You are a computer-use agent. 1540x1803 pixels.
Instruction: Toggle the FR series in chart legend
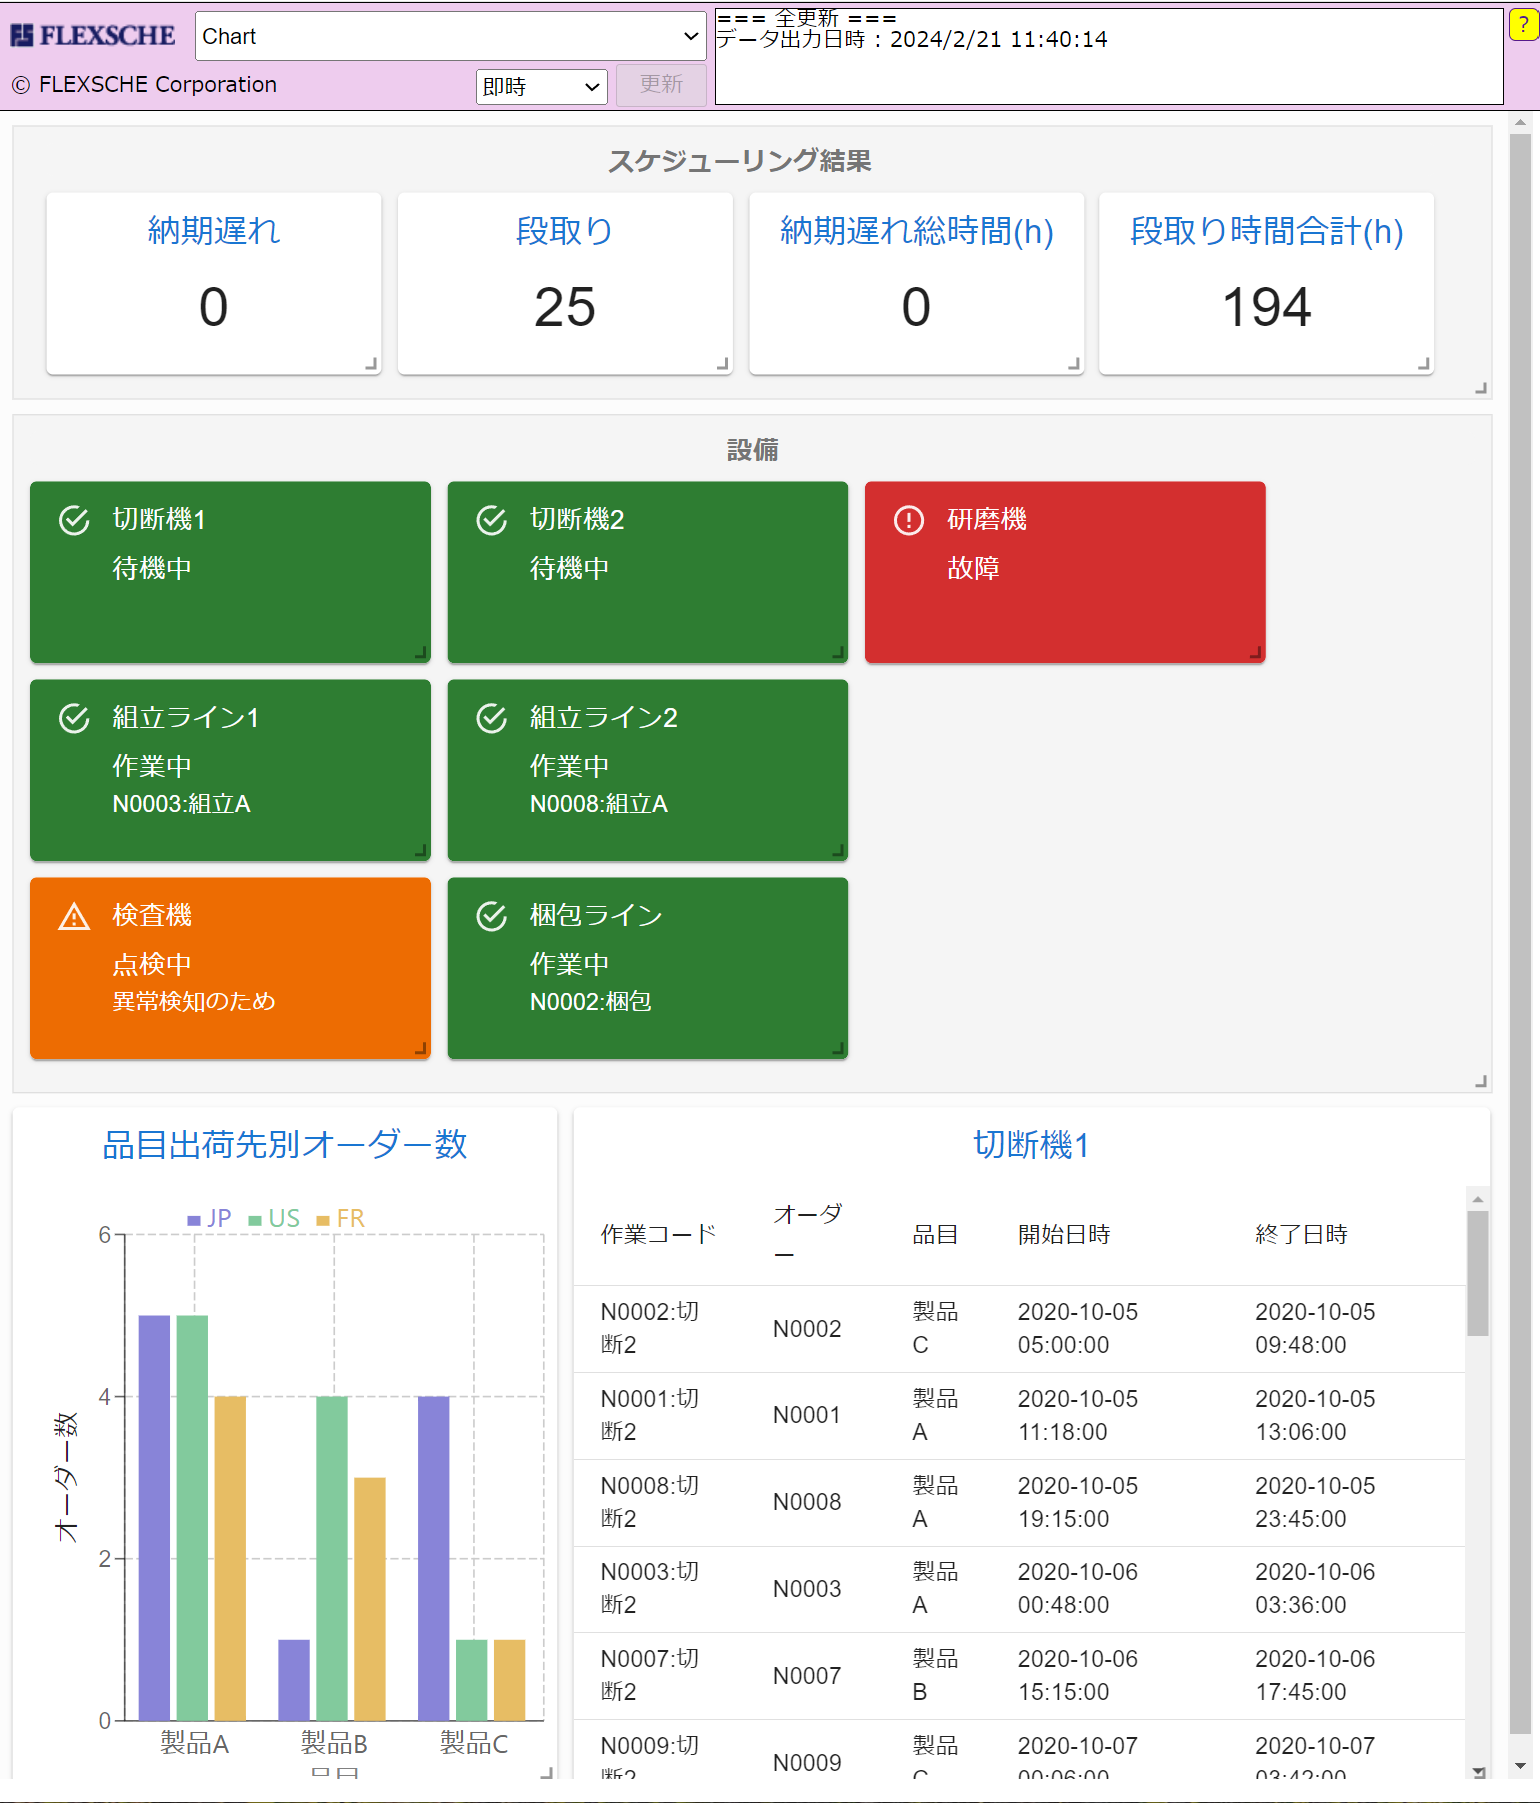click(340, 1218)
